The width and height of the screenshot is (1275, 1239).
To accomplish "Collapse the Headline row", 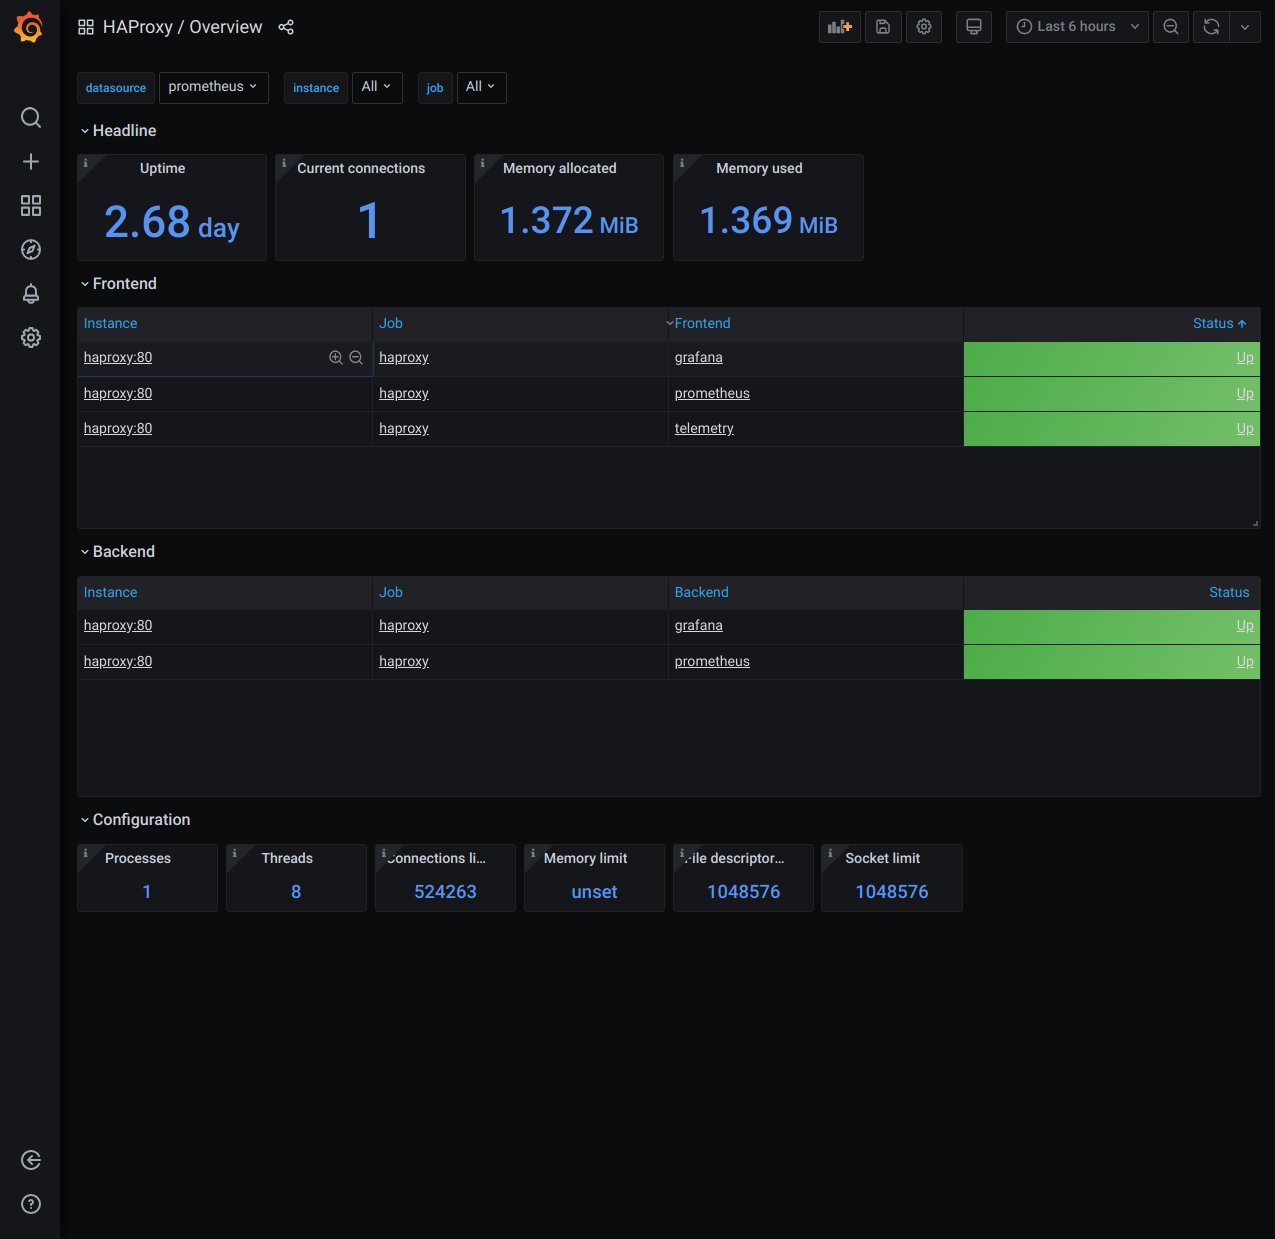I will 118,131.
